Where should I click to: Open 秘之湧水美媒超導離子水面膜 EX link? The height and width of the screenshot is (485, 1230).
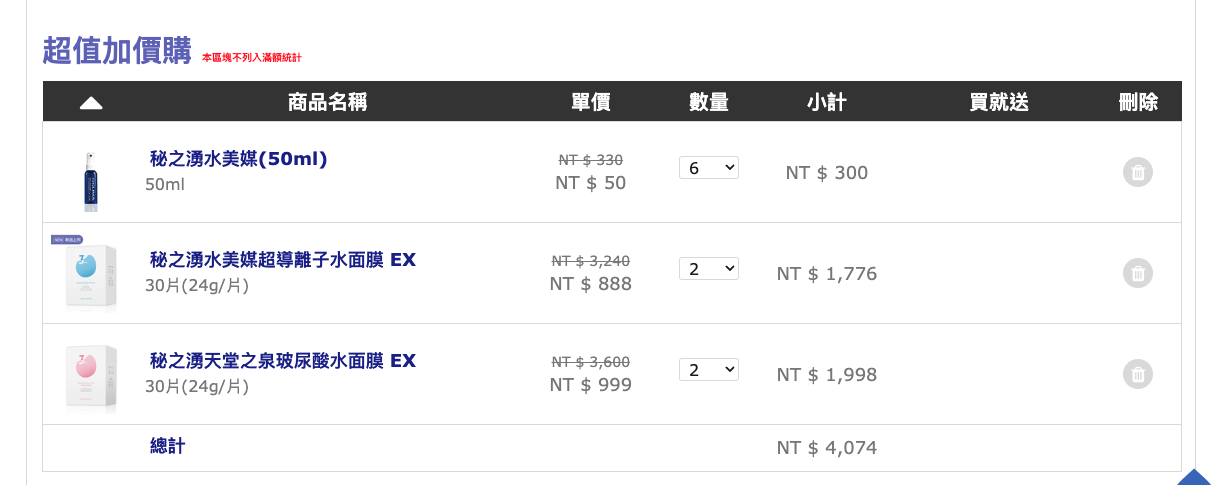(283, 260)
